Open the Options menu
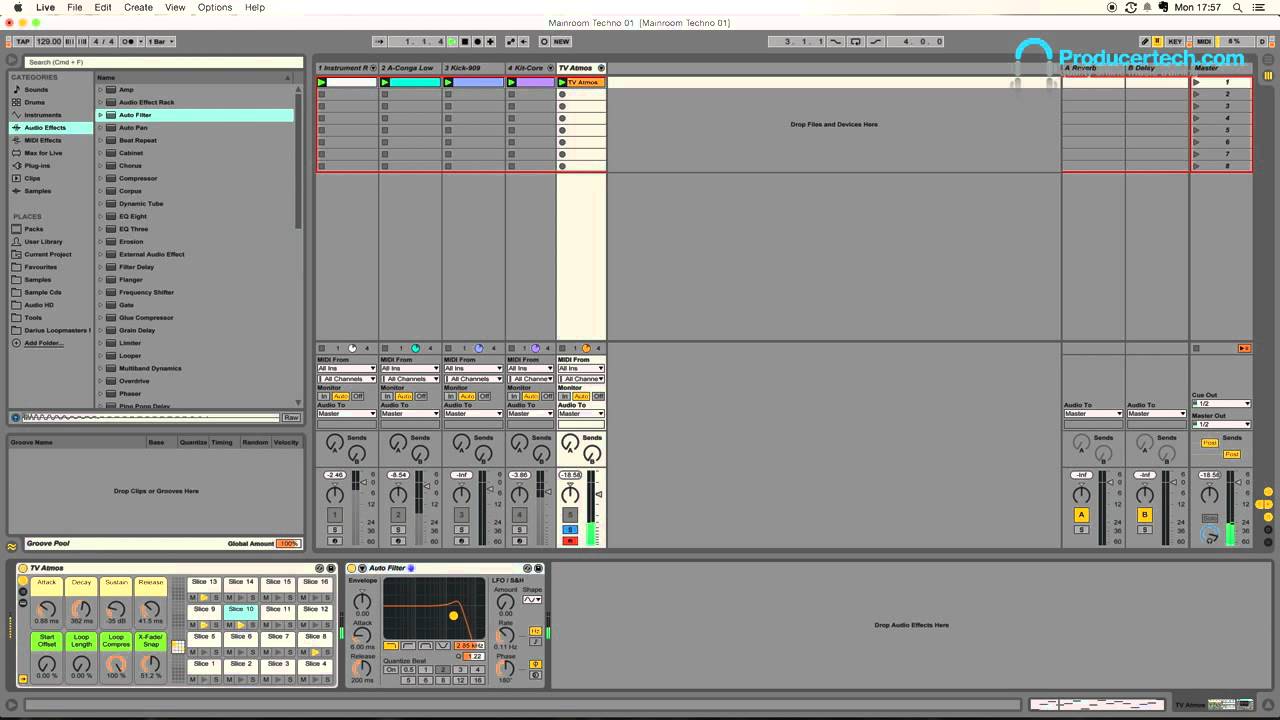Screen dimensions: 1280x720 [215, 7]
